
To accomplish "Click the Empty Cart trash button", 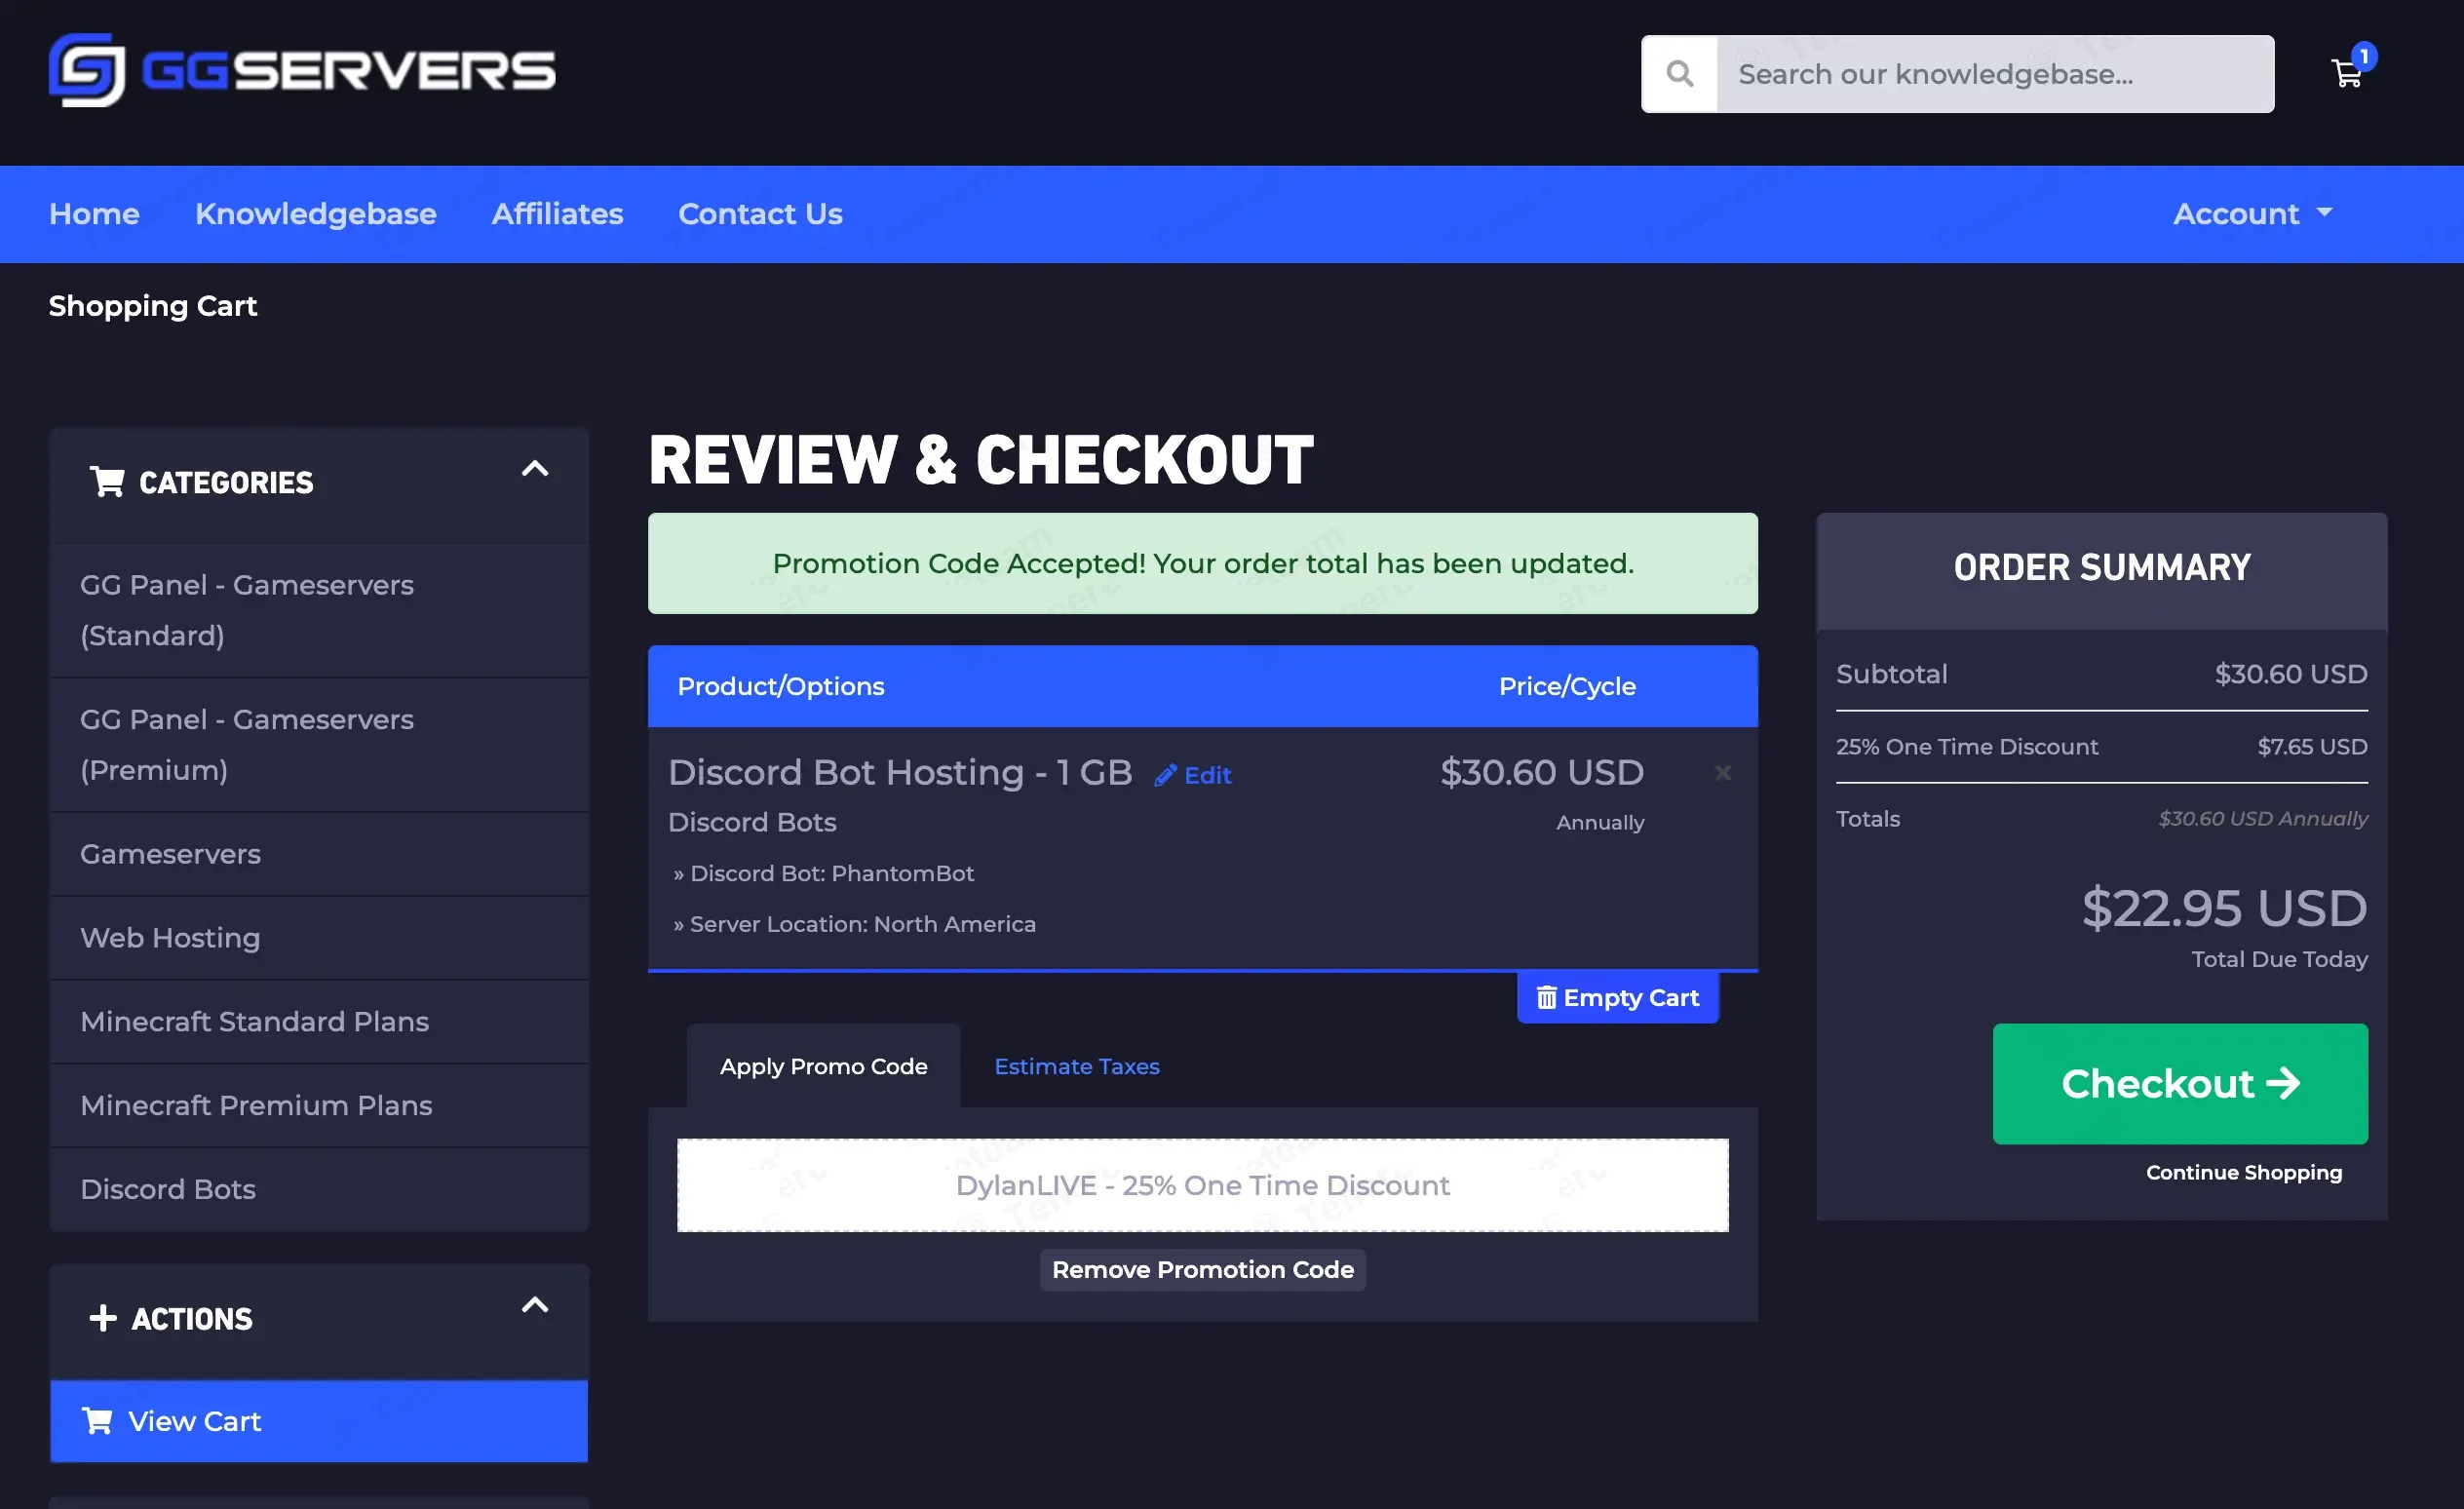I will pyautogui.click(x=1617, y=997).
